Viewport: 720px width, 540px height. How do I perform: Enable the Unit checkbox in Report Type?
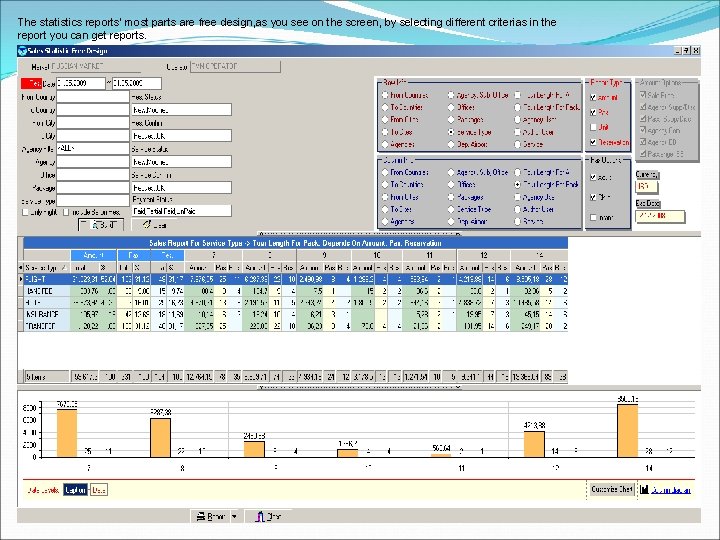point(593,127)
